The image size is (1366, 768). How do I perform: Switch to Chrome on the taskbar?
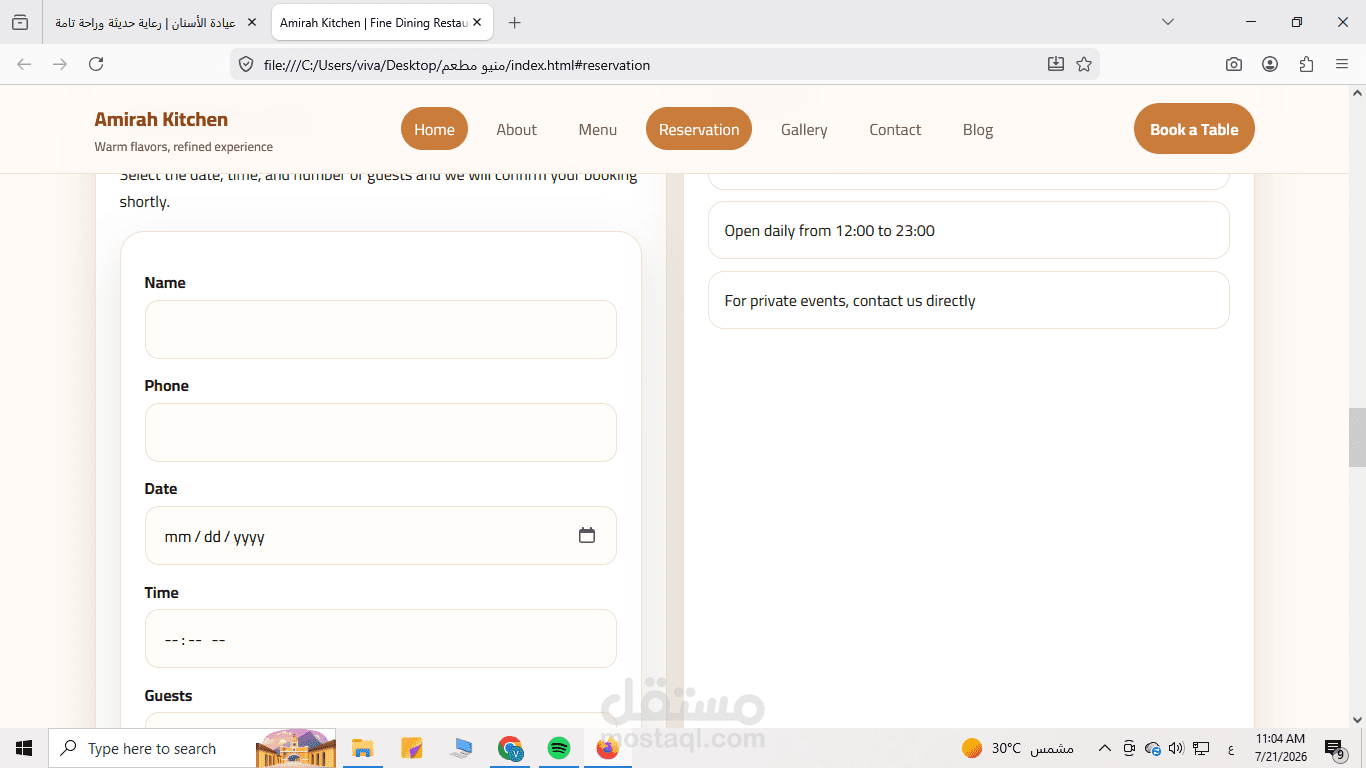pyautogui.click(x=510, y=748)
